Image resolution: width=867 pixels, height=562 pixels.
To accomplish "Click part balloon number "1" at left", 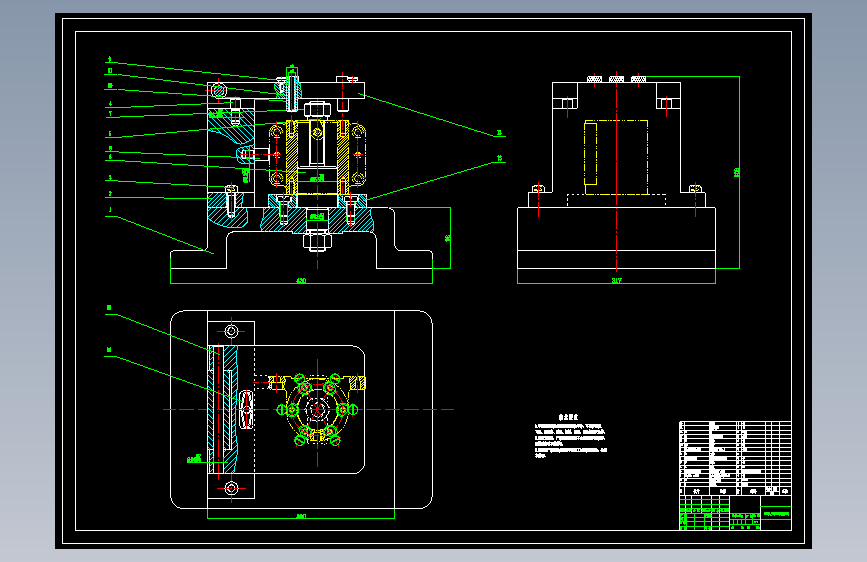I will pyautogui.click(x=110, y=210).
